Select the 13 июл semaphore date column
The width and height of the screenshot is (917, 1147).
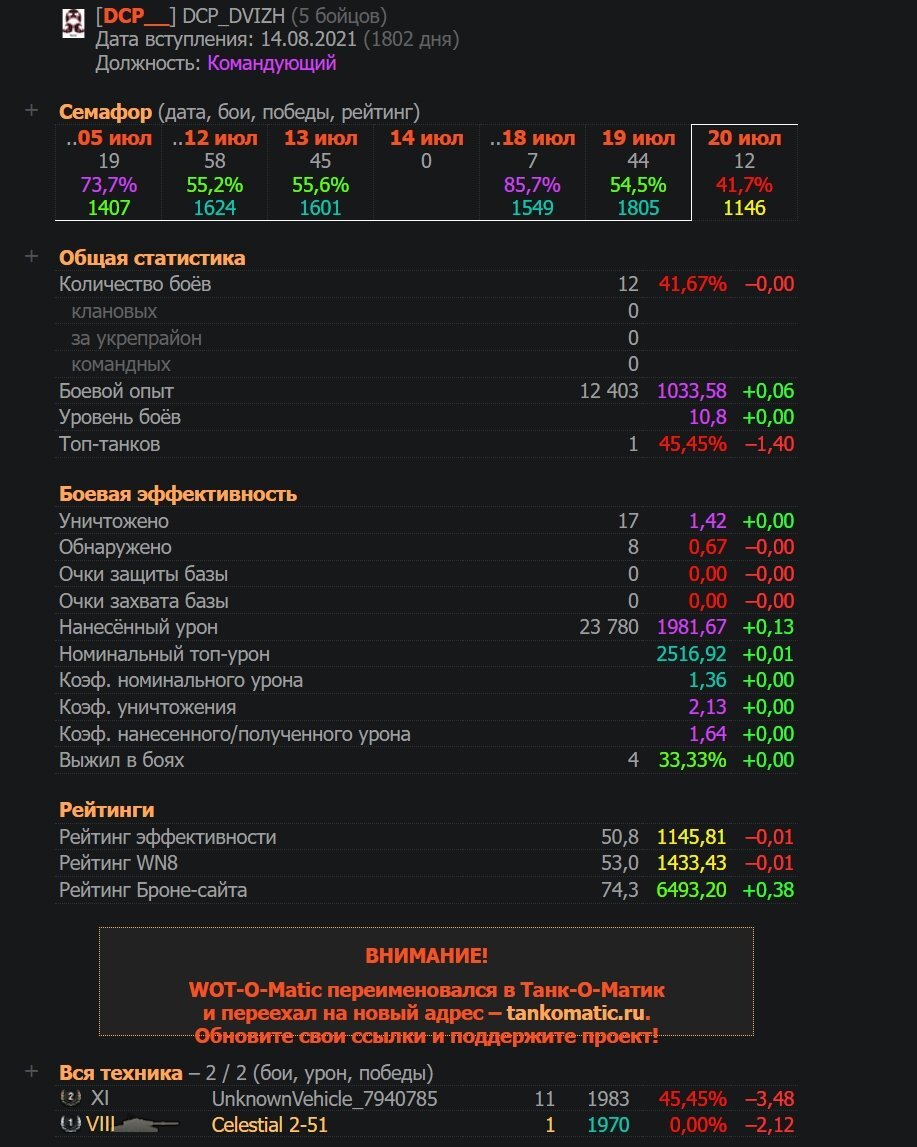(x=320, y=173)
